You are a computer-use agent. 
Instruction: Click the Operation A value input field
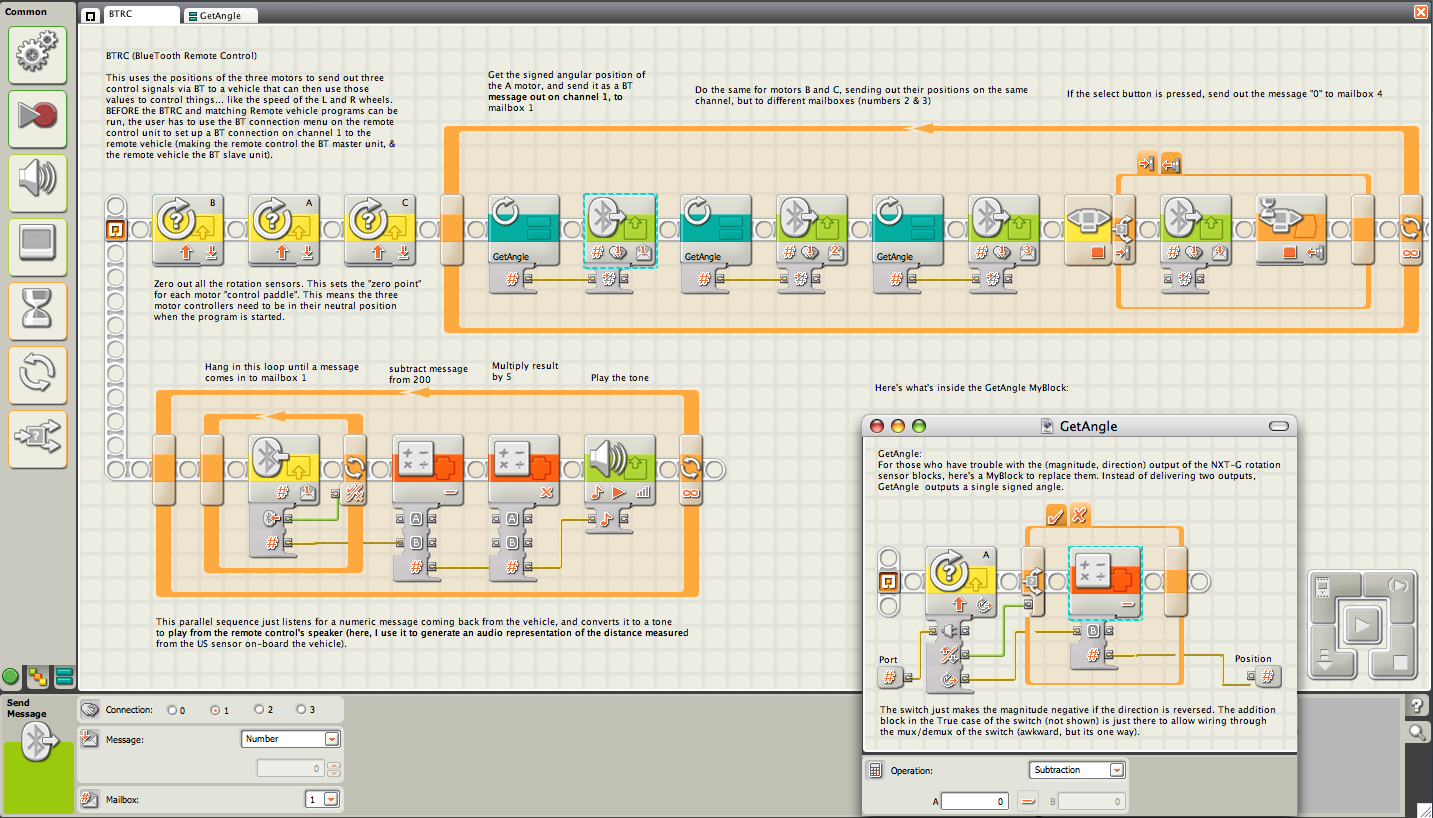975,801
